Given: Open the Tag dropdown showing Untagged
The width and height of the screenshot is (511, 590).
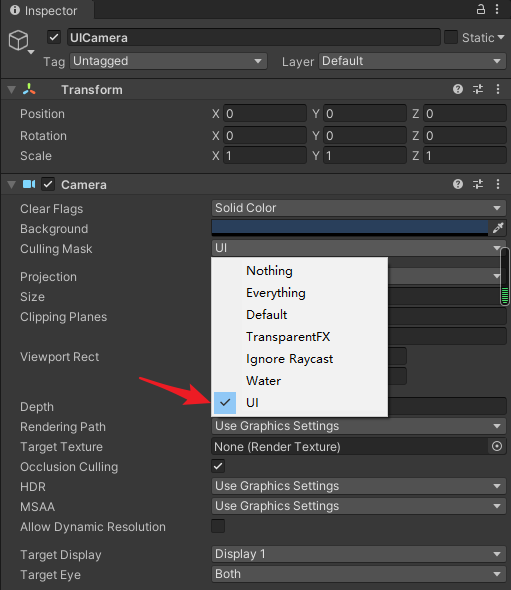Looking at the screenshot, I should pyautogui.click(x=169, y=61).
